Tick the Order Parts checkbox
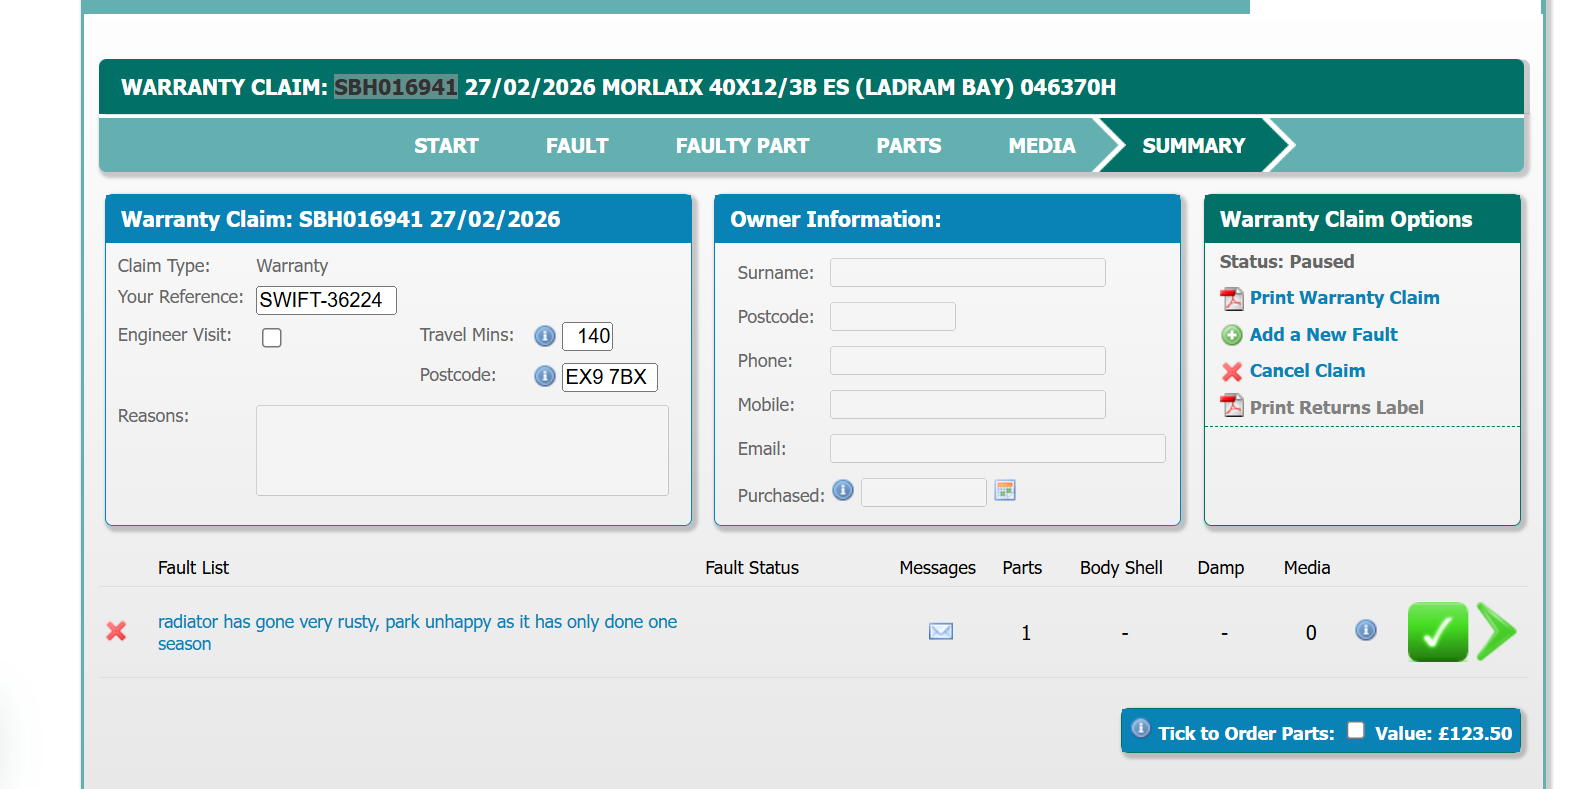Screen dimensions: 1573x789 (x=1355, y=730)
